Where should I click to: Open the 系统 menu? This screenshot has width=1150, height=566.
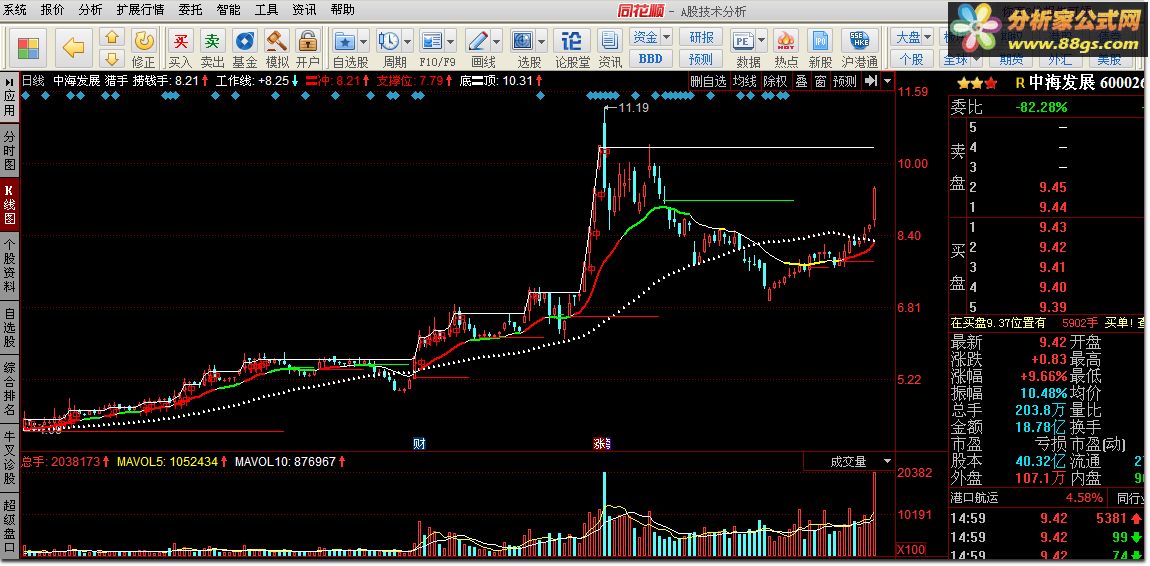tap(15, 10)
